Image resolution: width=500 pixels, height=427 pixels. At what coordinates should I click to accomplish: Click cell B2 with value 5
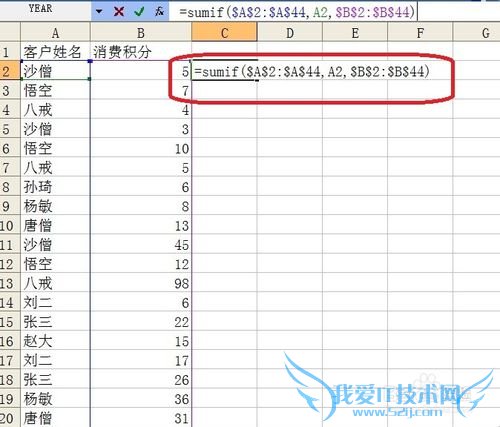[141, 71]
